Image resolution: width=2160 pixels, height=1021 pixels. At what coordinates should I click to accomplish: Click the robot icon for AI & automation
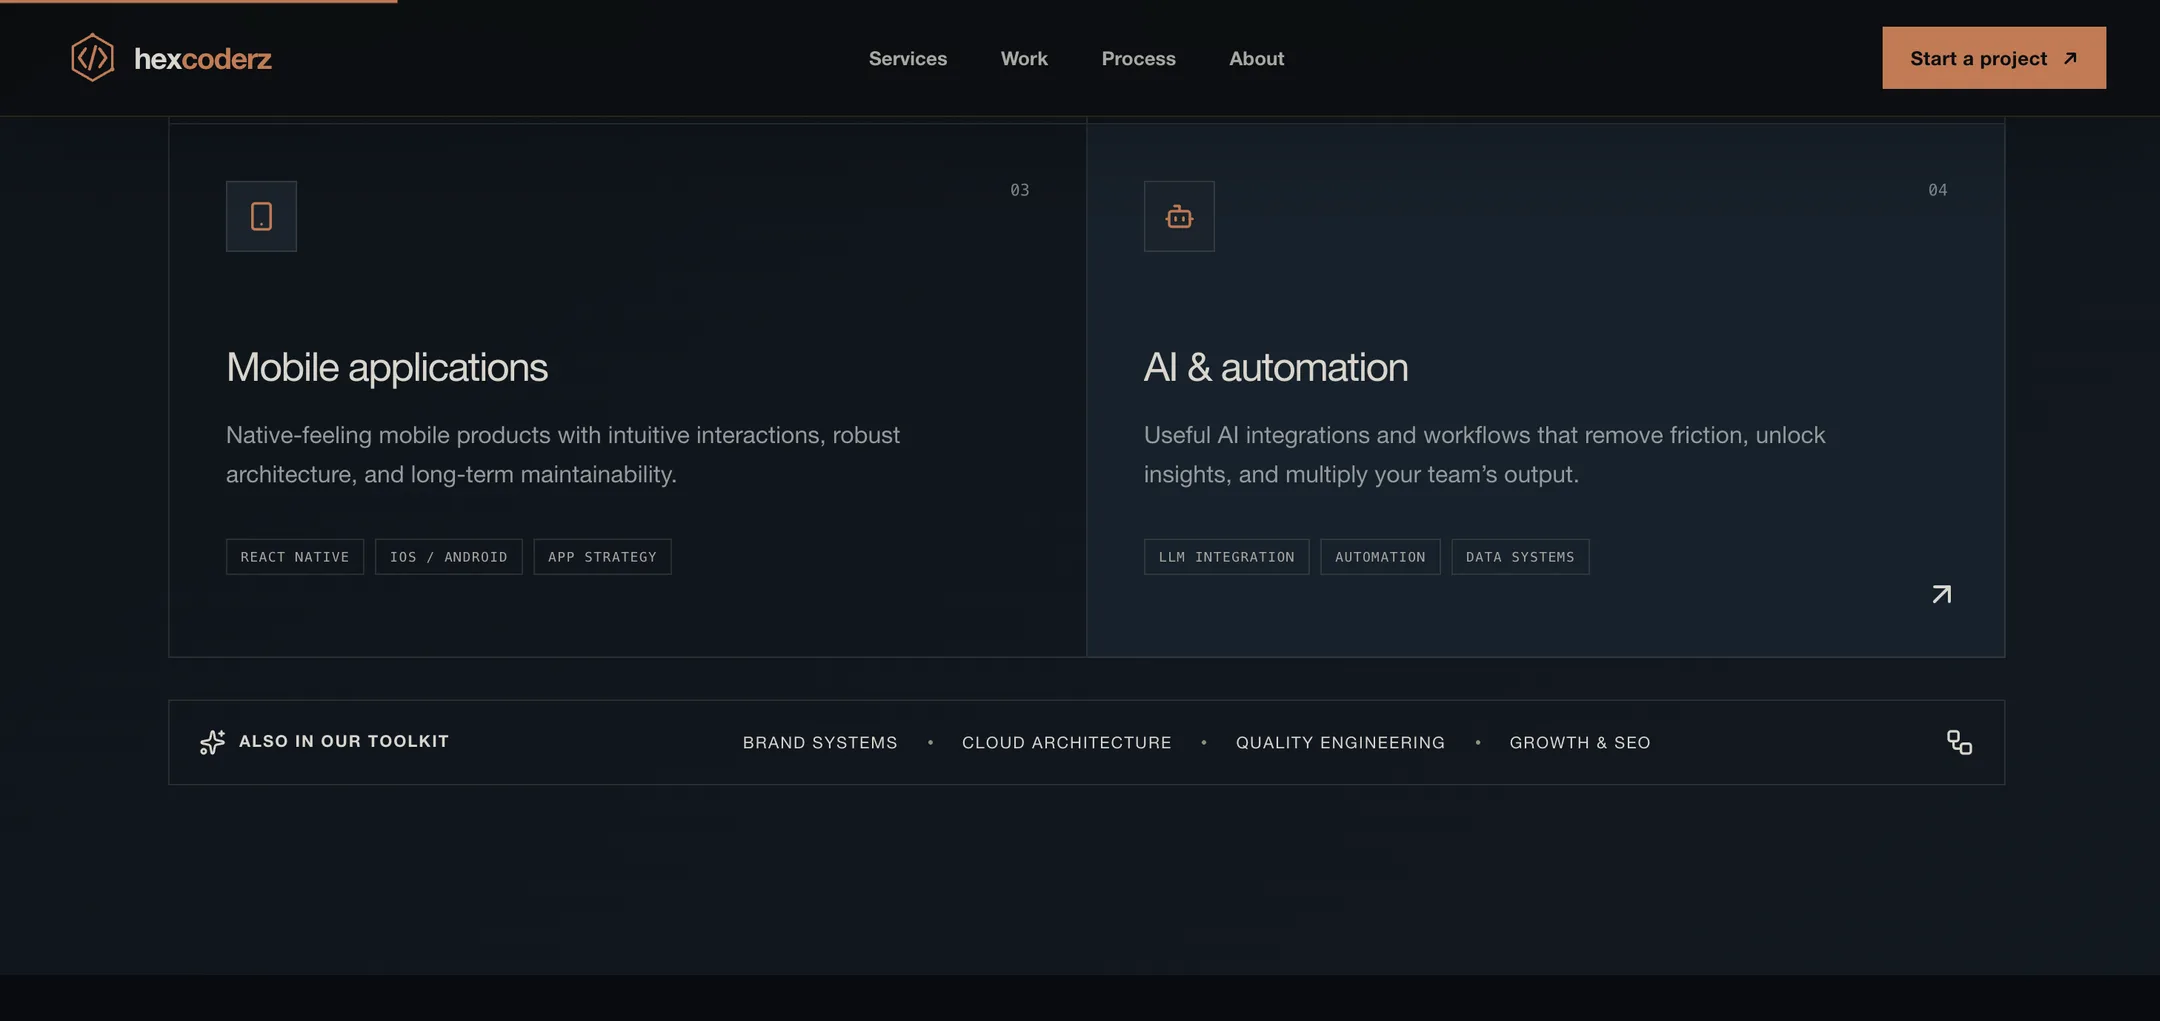[1179, 216]
